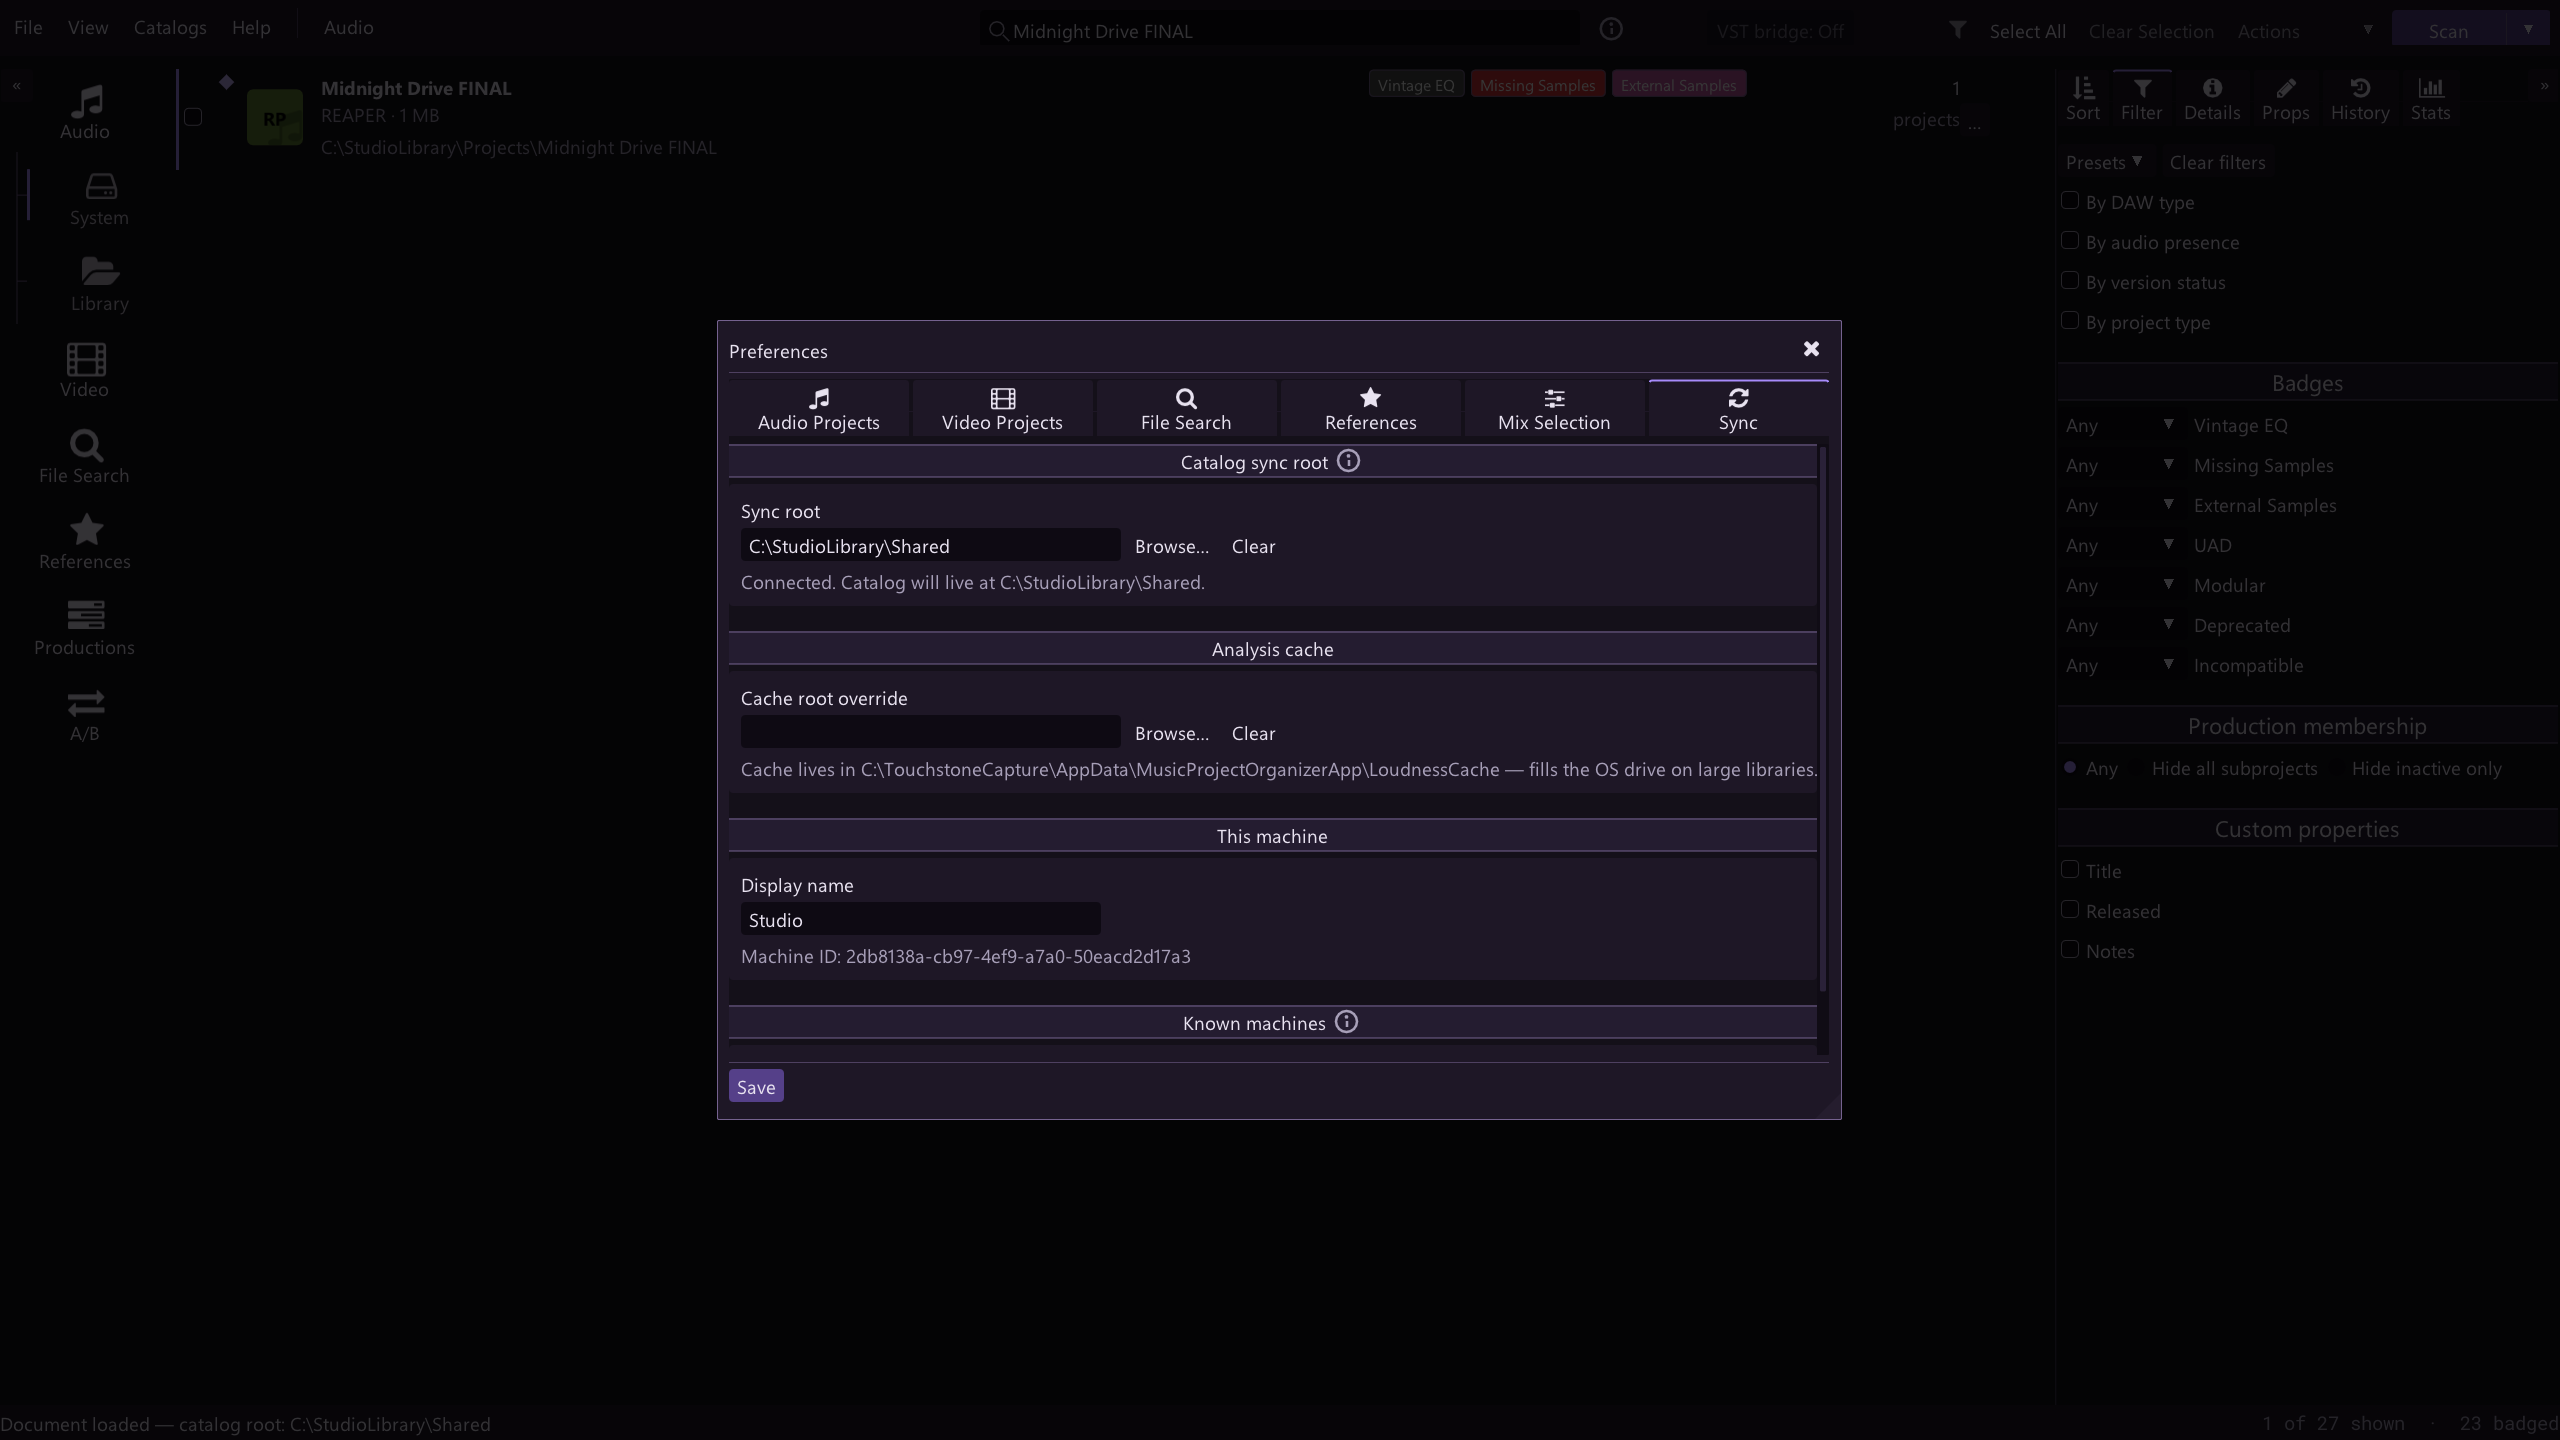Open the Productions sidebar section
This screenshot has height=1440, width=2560.
tap(85, 629)
